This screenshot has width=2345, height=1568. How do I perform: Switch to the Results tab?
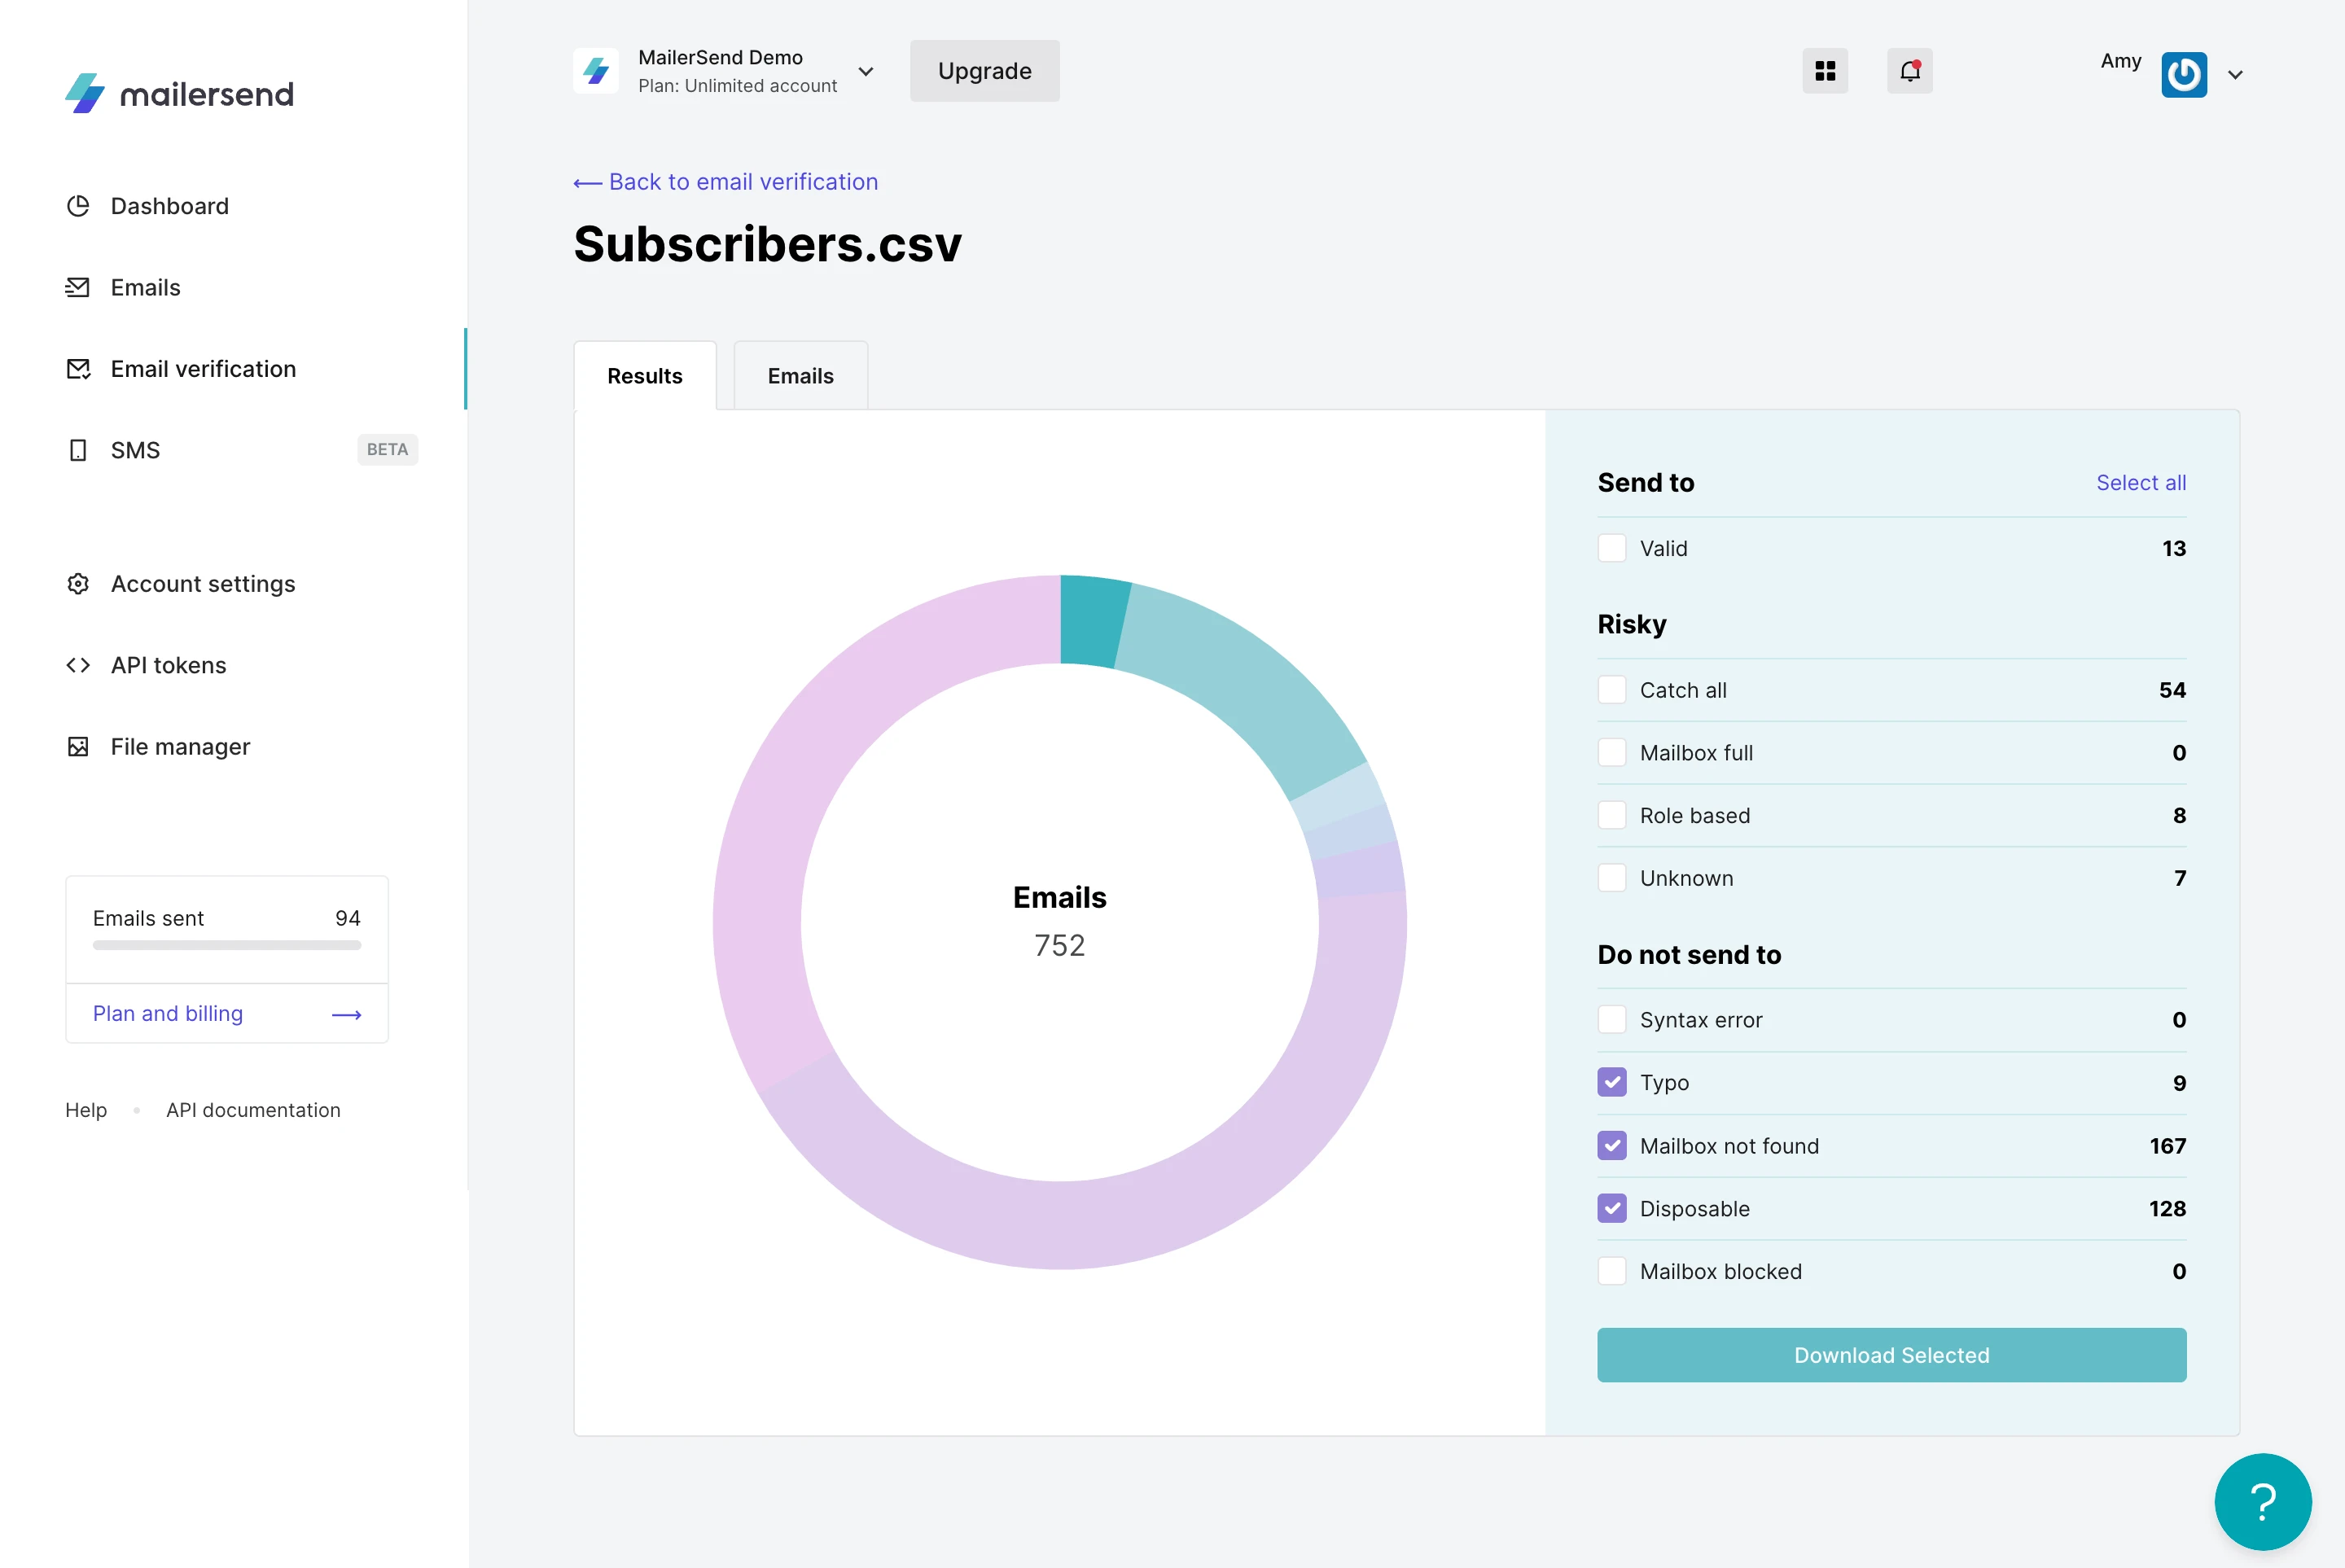point(645,376)
